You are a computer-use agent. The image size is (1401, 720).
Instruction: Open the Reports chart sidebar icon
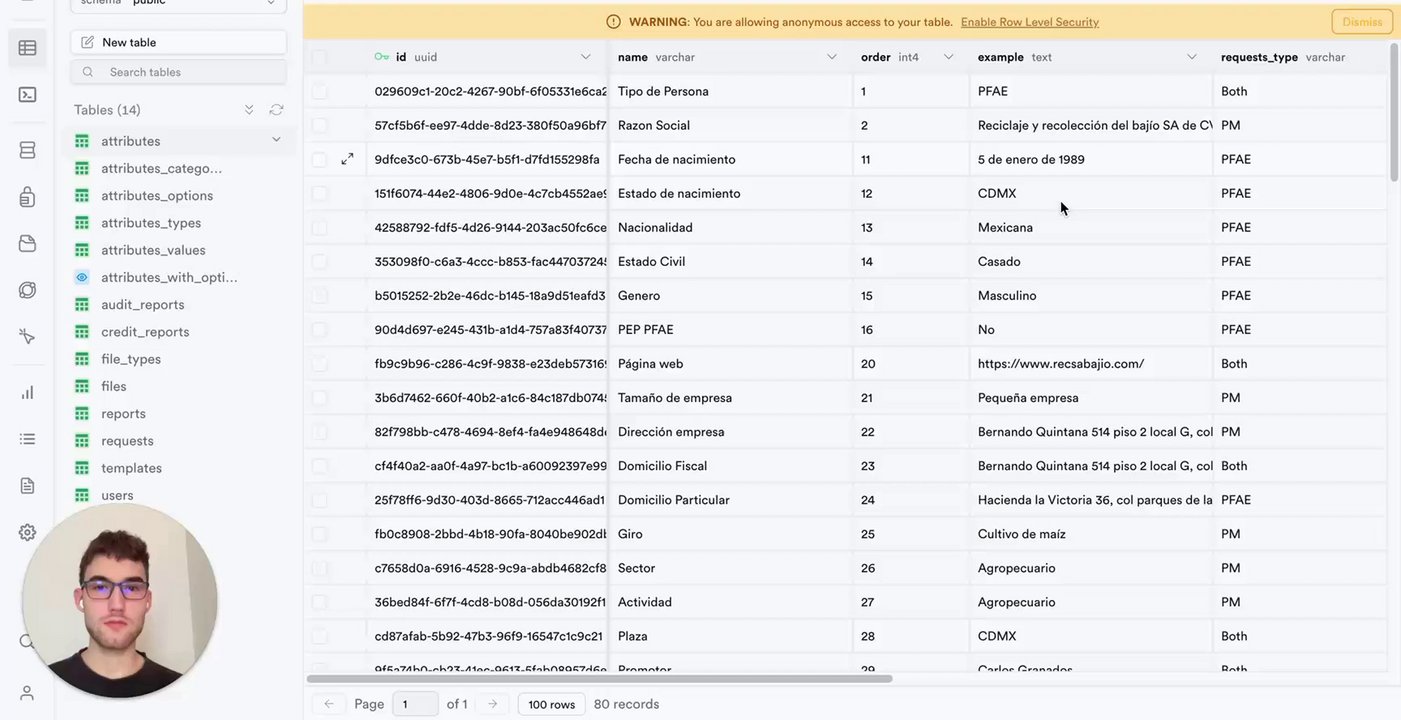(x=27, y=392)
